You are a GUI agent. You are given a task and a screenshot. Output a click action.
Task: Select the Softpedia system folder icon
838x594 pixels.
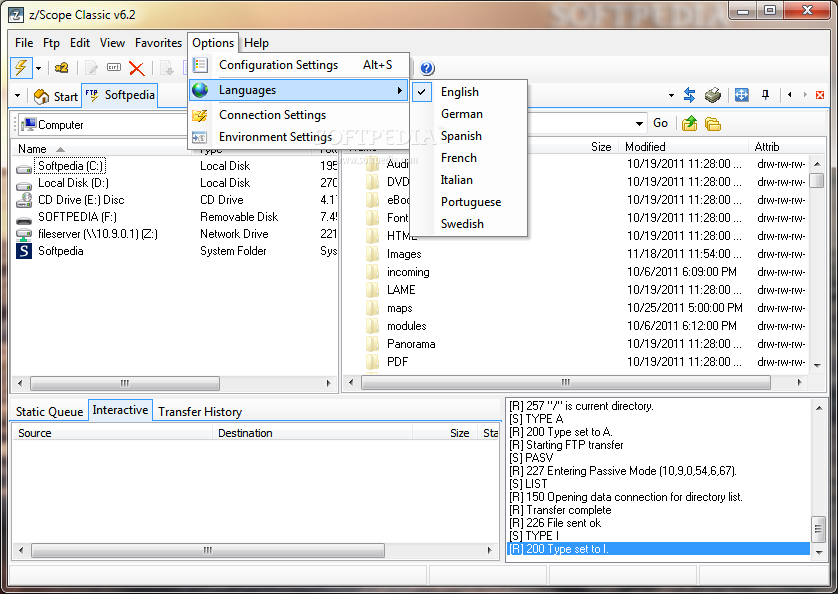[24, 251]
